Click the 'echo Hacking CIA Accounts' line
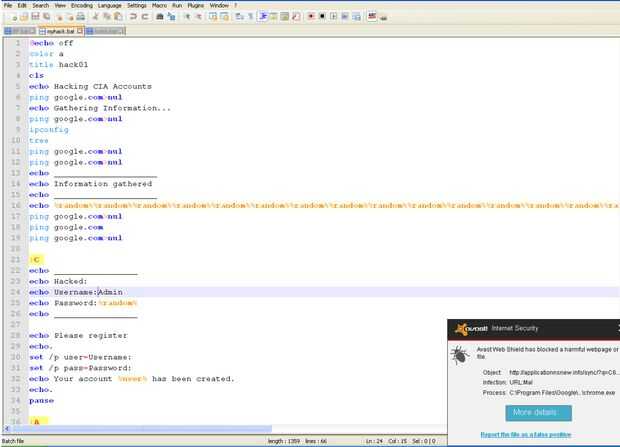The image size is (620, 447). tap(90, 86)
